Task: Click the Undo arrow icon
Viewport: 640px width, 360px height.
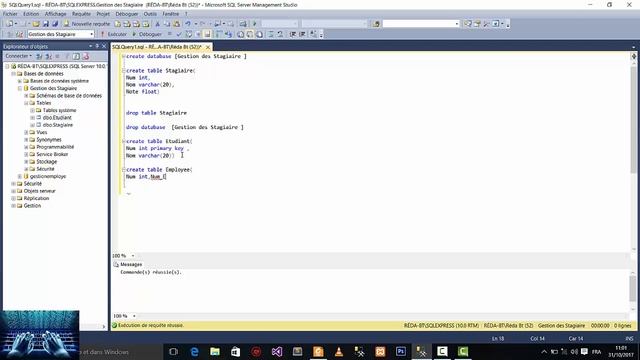Action: [x=188, y=24]
